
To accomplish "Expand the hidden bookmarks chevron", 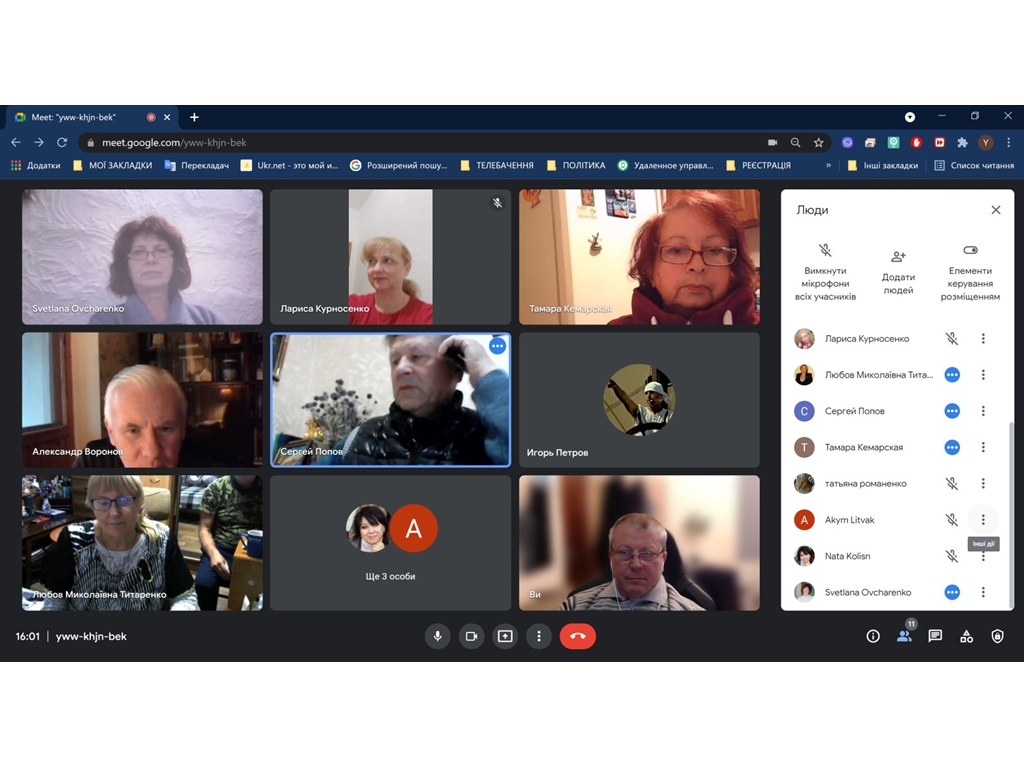I will (828, 165).
